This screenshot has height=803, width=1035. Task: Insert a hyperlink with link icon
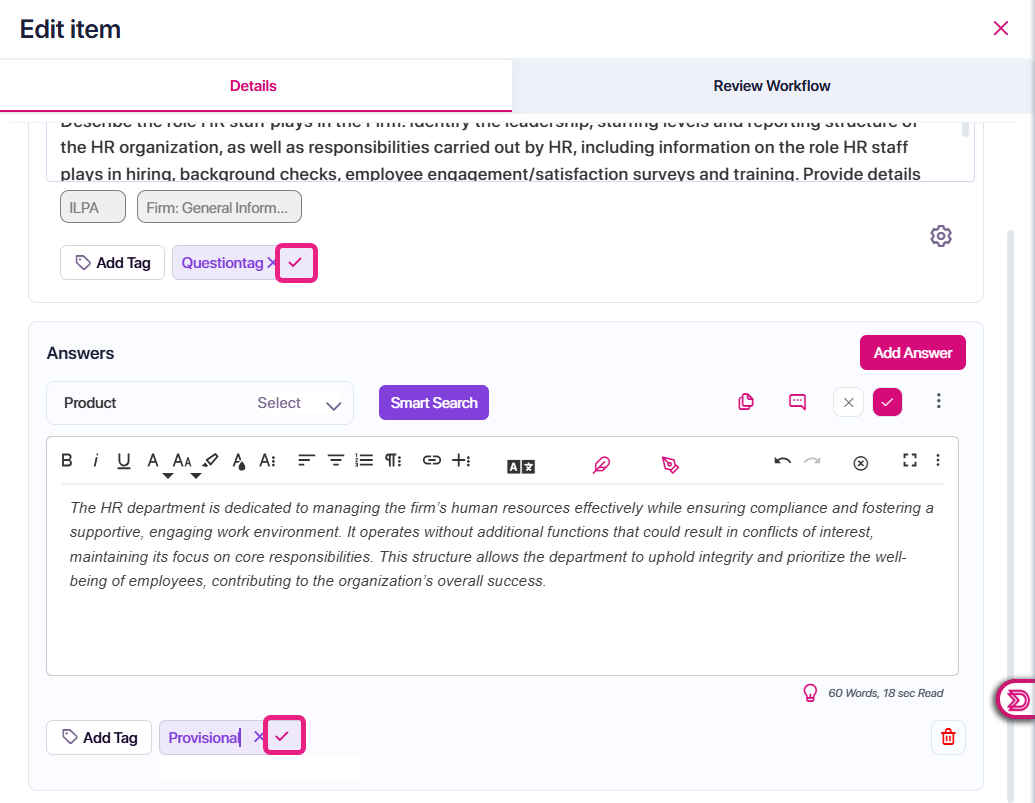(x=432, y=460)
